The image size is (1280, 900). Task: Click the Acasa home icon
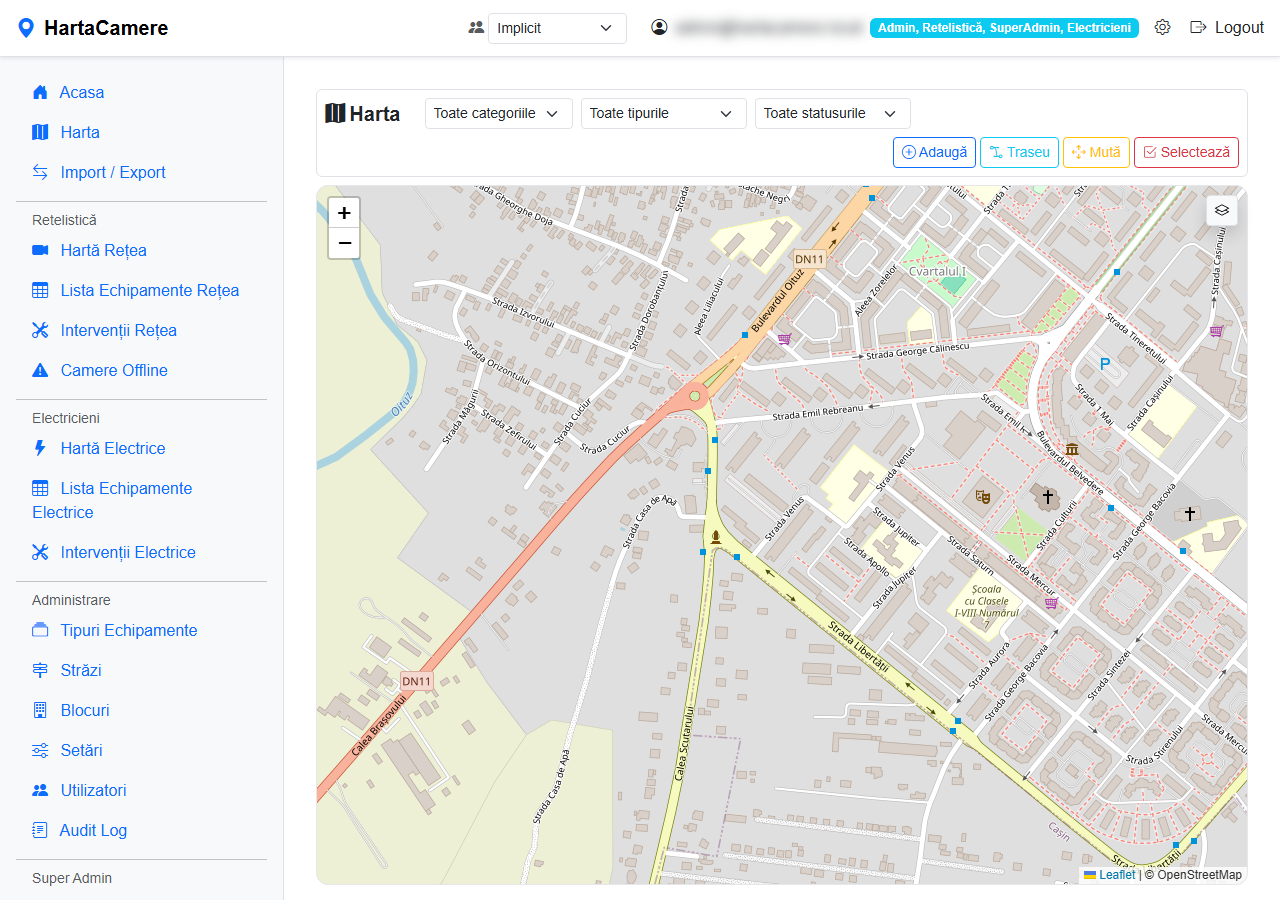pos(40,92)
